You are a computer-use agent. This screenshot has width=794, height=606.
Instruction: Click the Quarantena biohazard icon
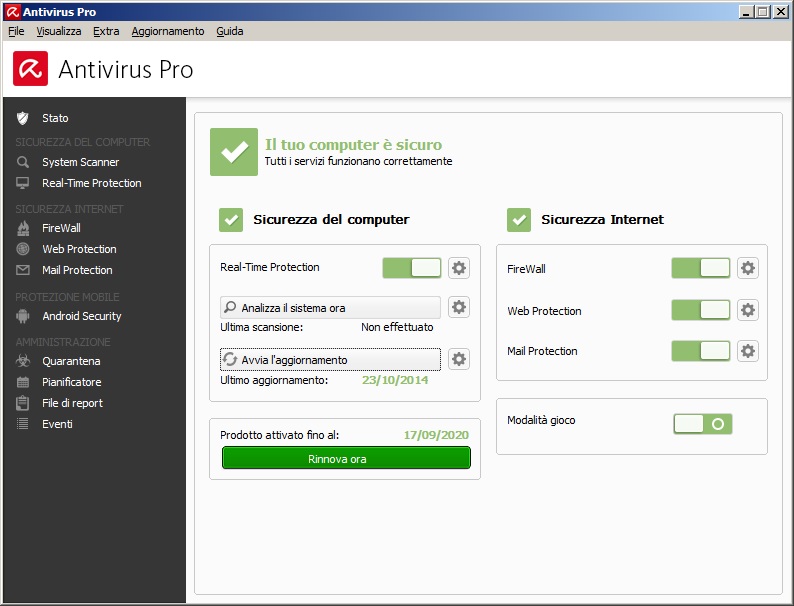[23, 361]
